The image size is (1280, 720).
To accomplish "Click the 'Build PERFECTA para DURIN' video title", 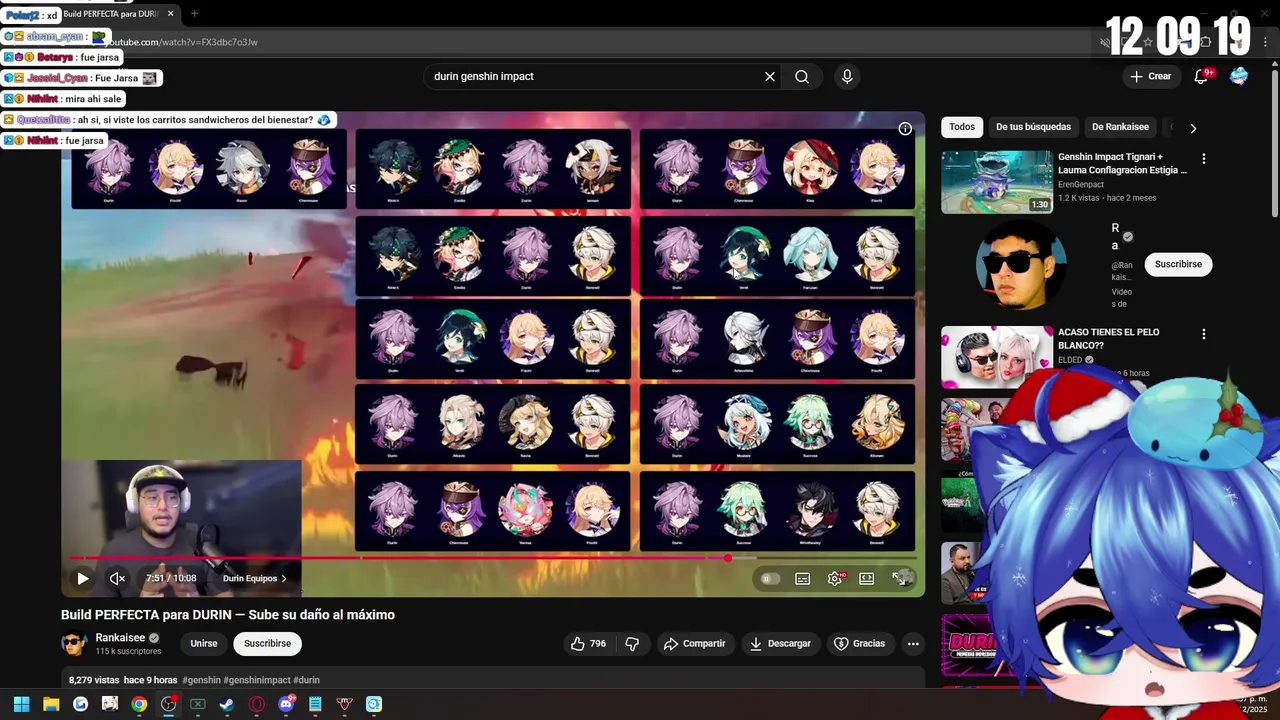I will coord(228,615).
